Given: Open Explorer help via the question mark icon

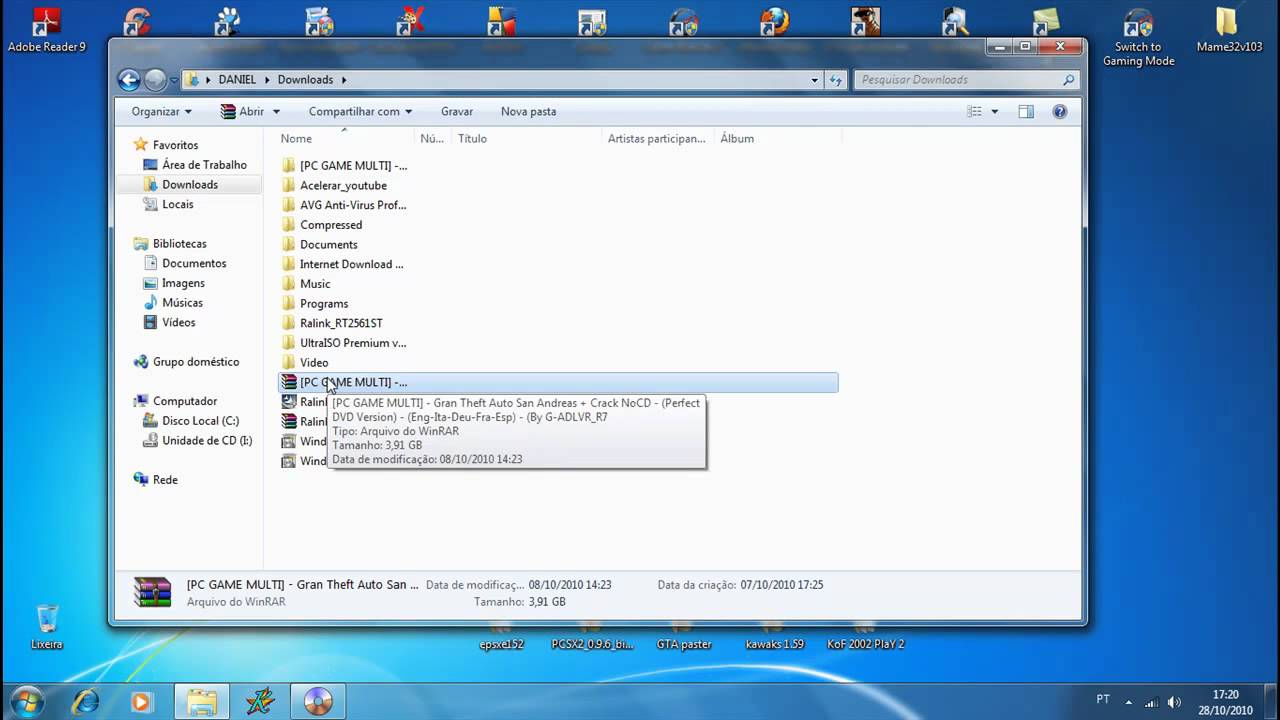Looking at the screenshot, I should [1059, 112].
